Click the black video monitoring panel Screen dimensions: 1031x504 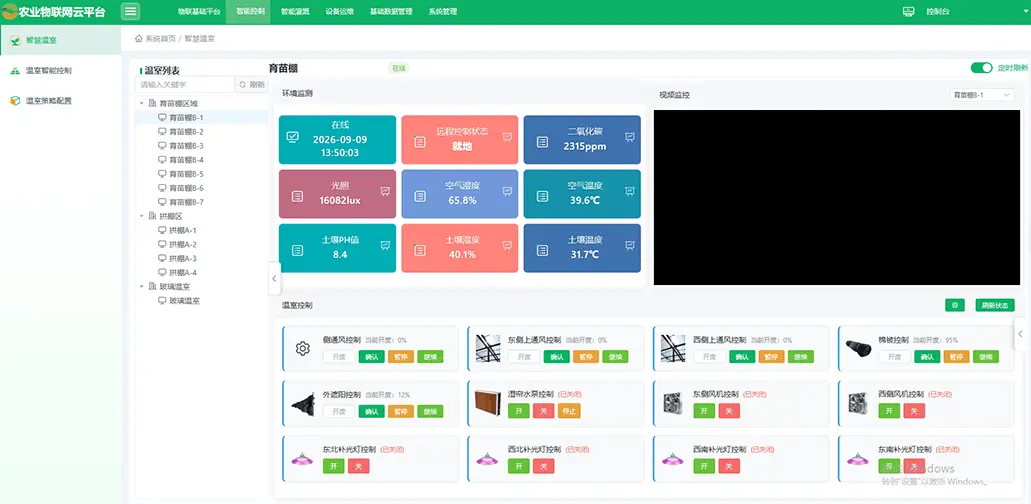(x=836, y=197)
